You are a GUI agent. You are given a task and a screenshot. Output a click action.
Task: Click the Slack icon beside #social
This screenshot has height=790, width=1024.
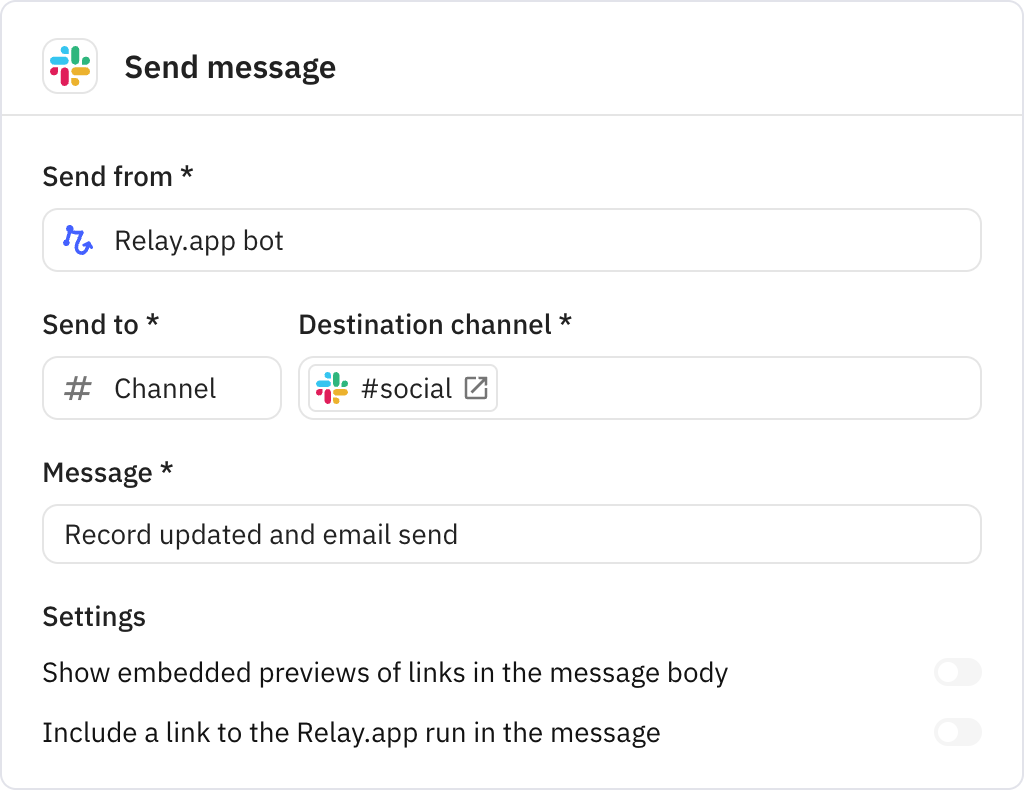tap(331, 389)
